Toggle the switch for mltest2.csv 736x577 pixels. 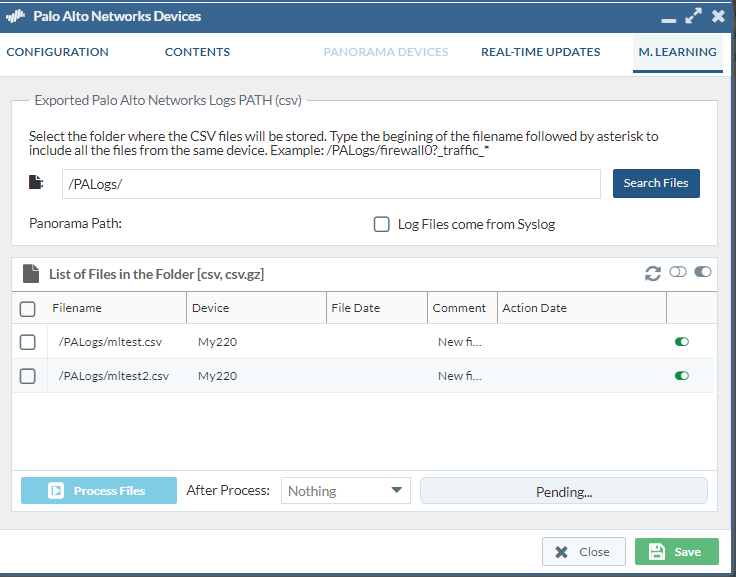[682, 376]
